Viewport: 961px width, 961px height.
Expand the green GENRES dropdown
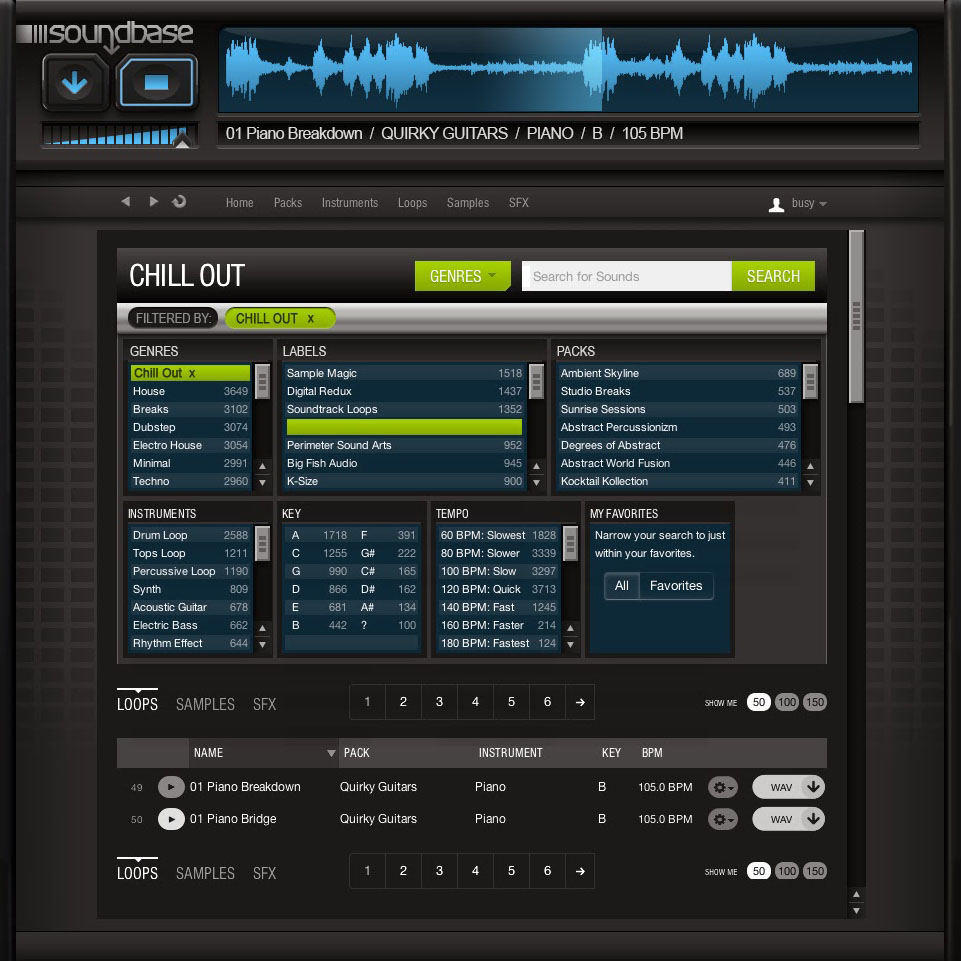tap(462, 276)
